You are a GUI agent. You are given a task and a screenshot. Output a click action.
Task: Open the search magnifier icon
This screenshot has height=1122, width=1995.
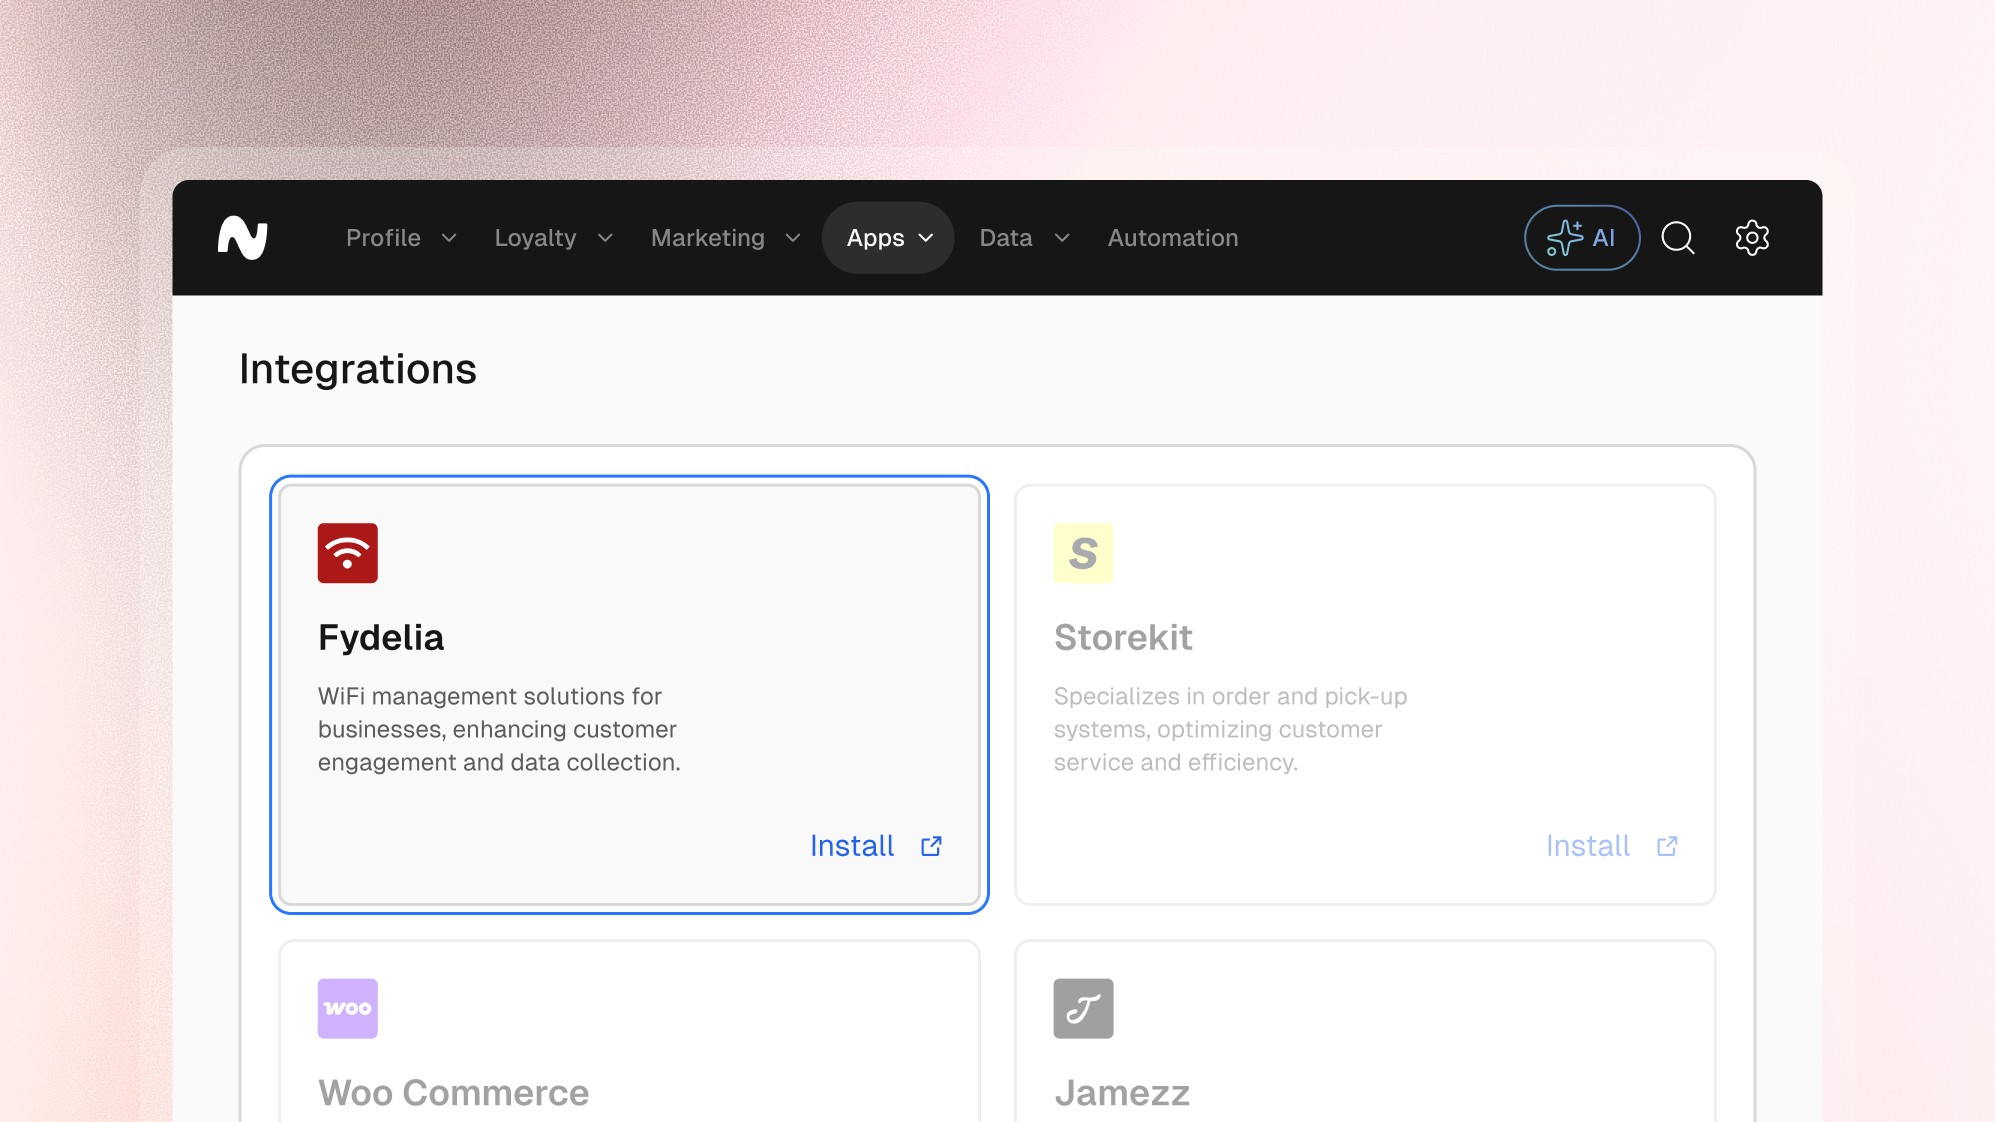tap(1677, 238)
